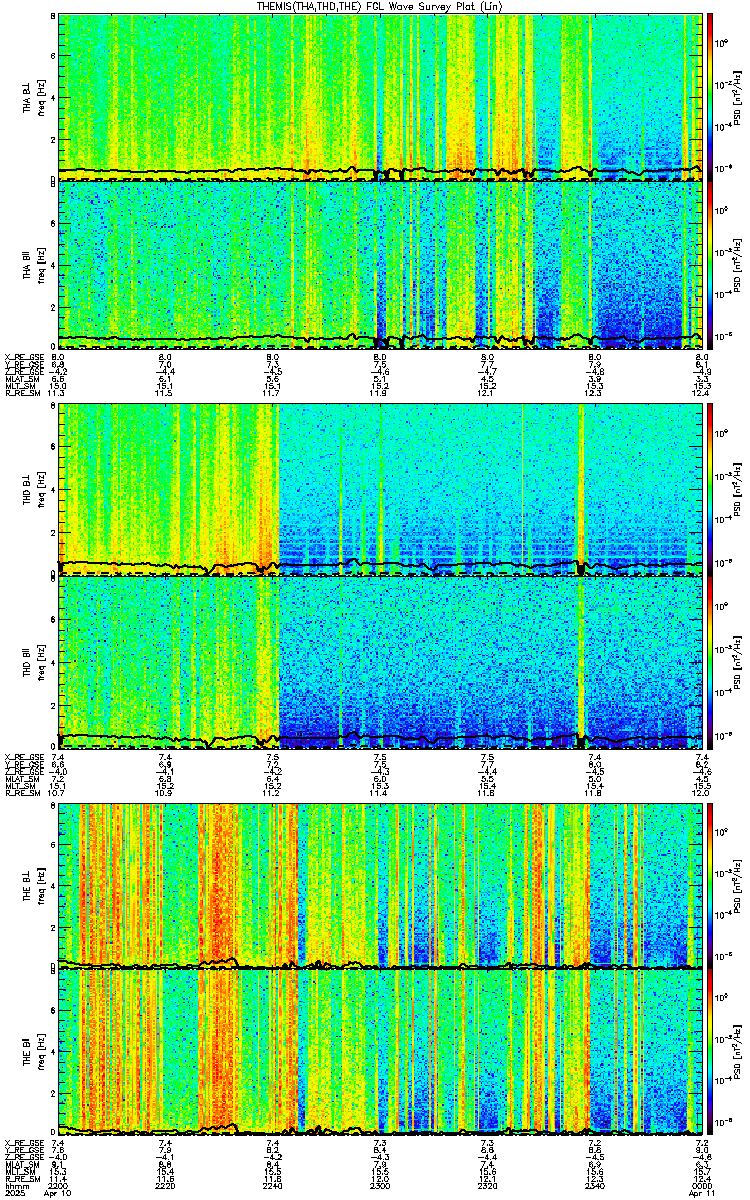Click the THE B-perpendicular panel color bar
The image size is (750, 1200).
point(710,885)
